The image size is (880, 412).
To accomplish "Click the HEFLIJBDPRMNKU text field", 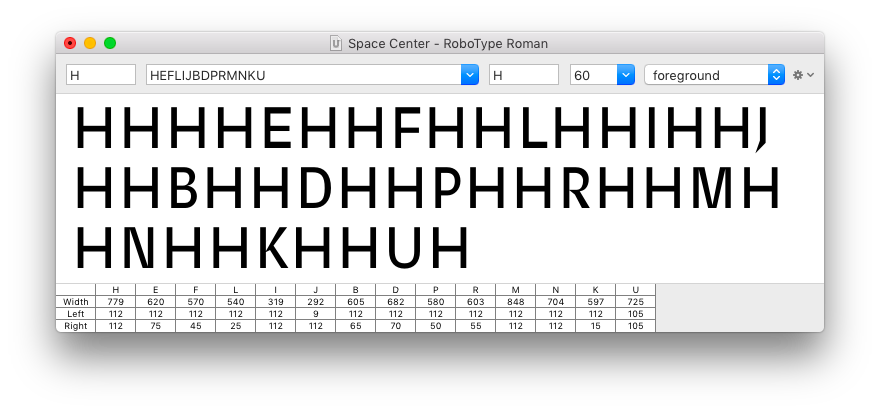I will [304, 75].
